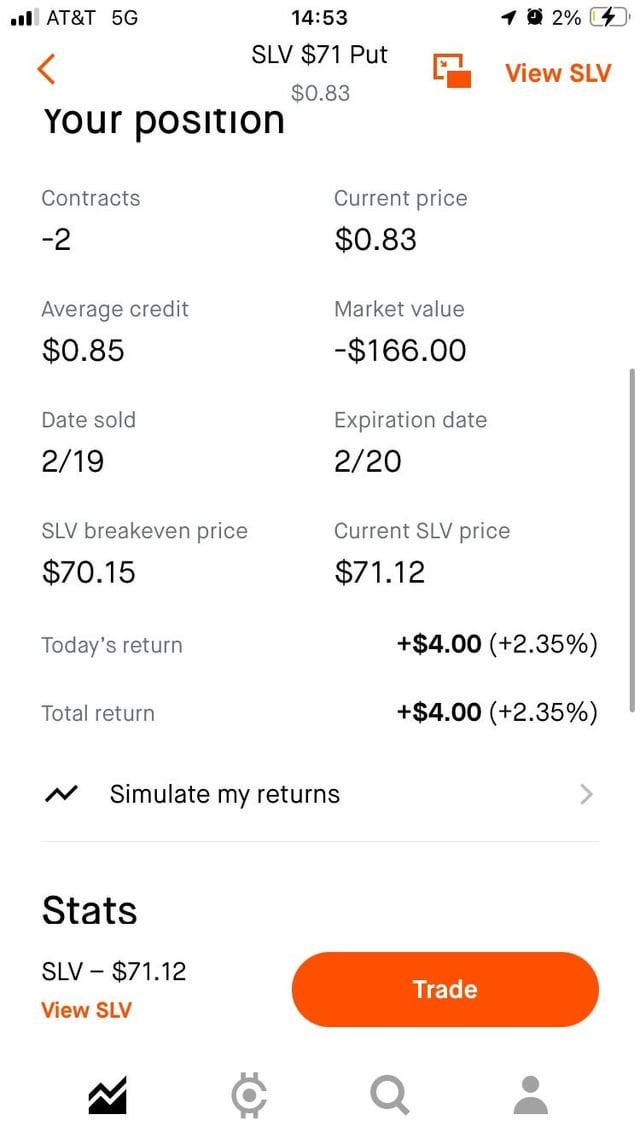This screenshot has height=1138, width=640.
Task: Expand Simulate my returns chevron
Action: coord(586,795)
